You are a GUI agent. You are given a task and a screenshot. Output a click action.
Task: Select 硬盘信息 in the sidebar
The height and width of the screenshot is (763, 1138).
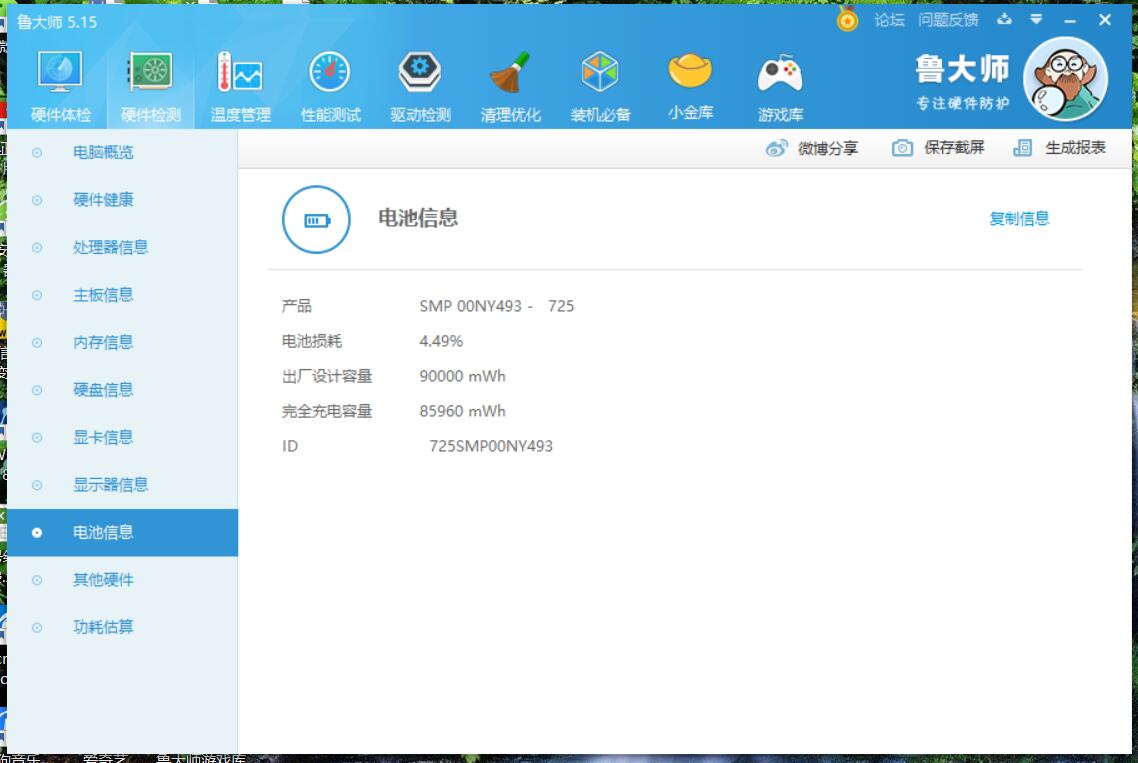103,390
